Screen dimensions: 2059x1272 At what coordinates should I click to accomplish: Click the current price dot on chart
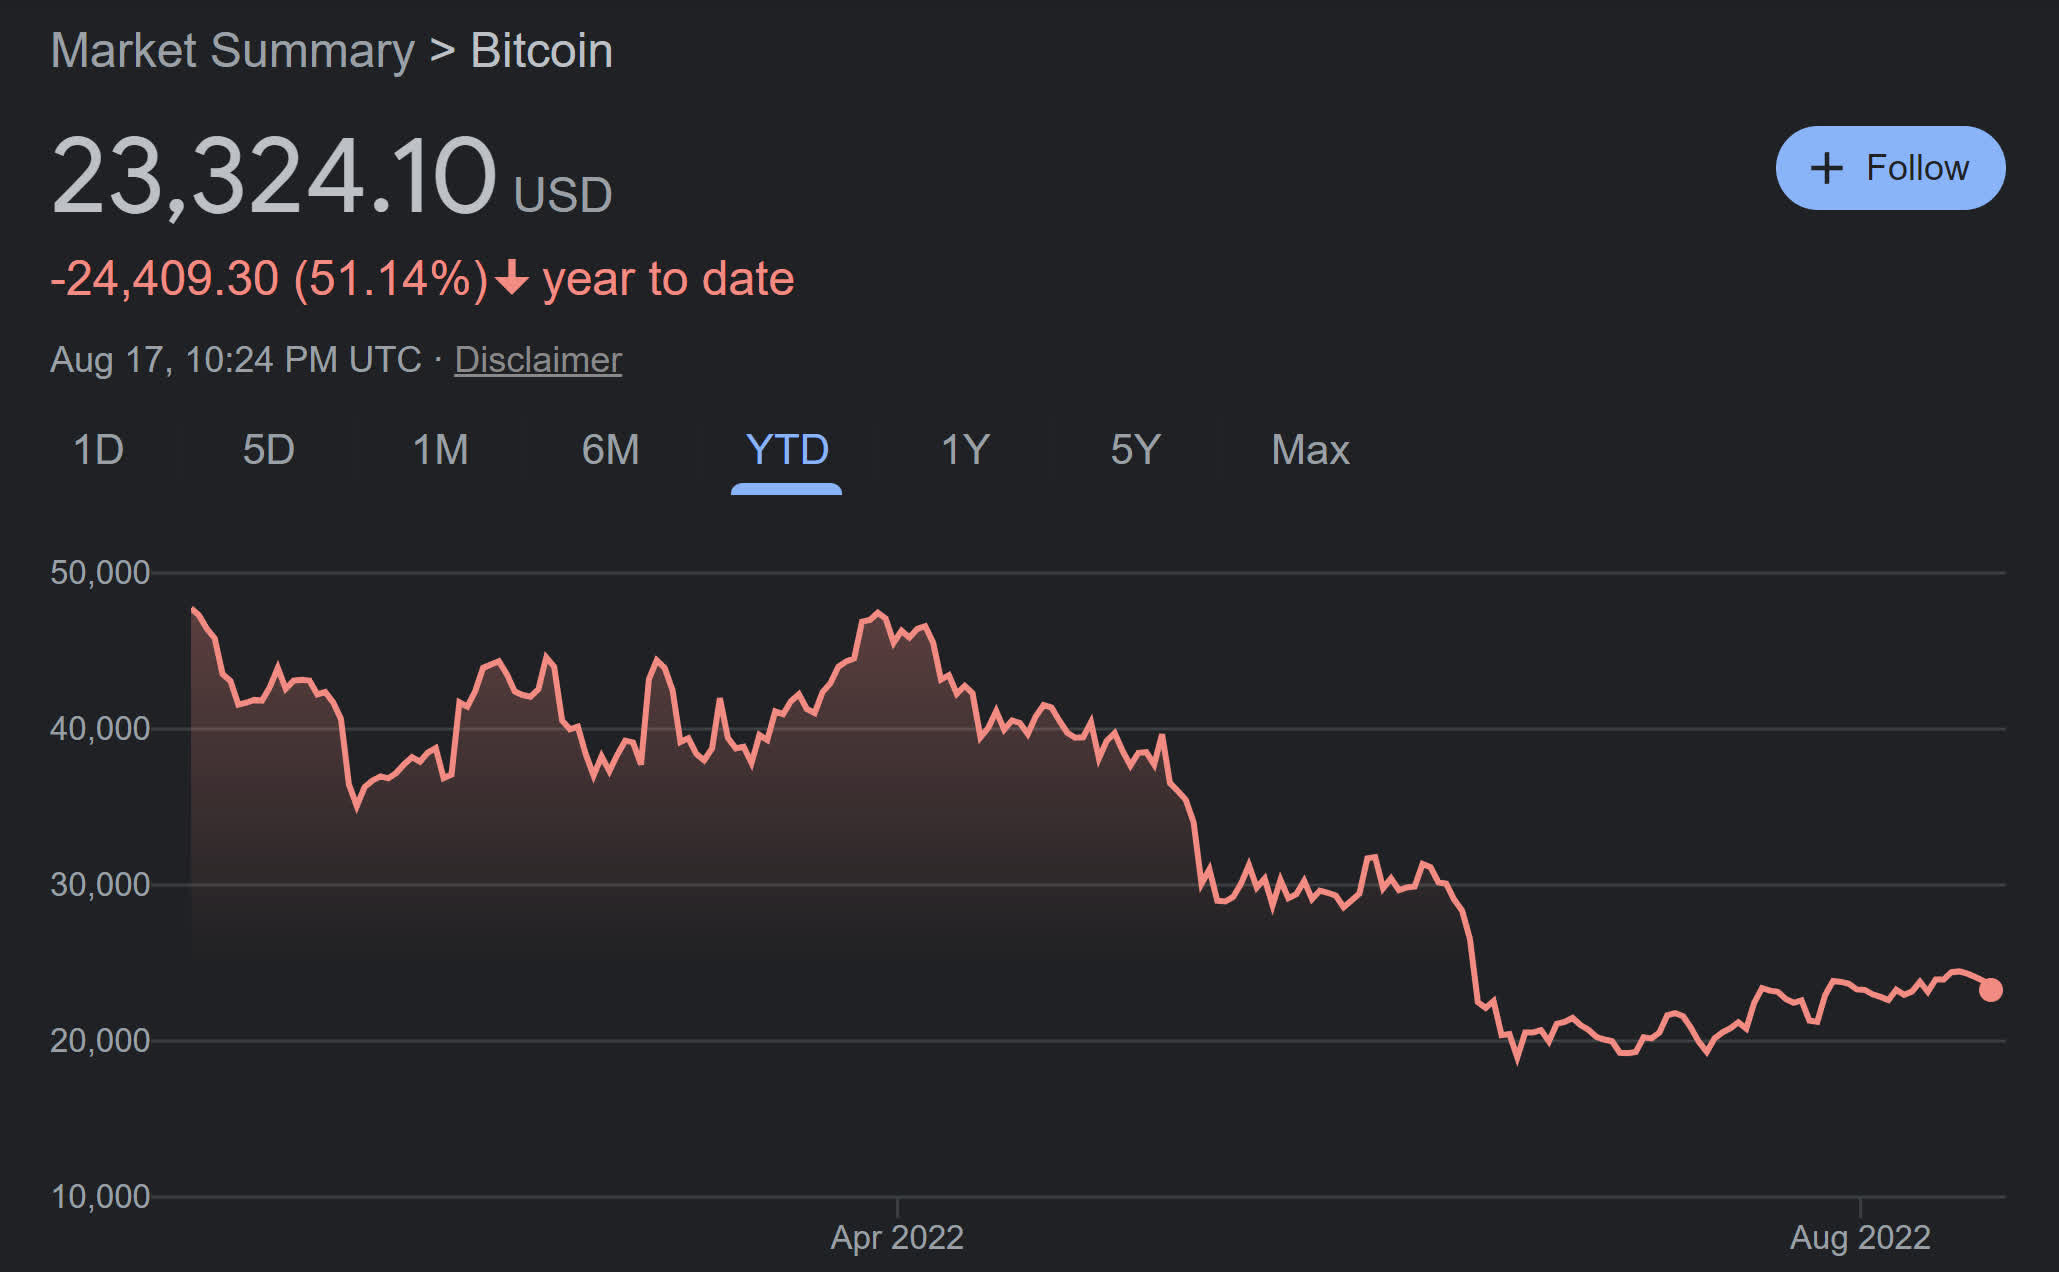[x=1991, y=990]
